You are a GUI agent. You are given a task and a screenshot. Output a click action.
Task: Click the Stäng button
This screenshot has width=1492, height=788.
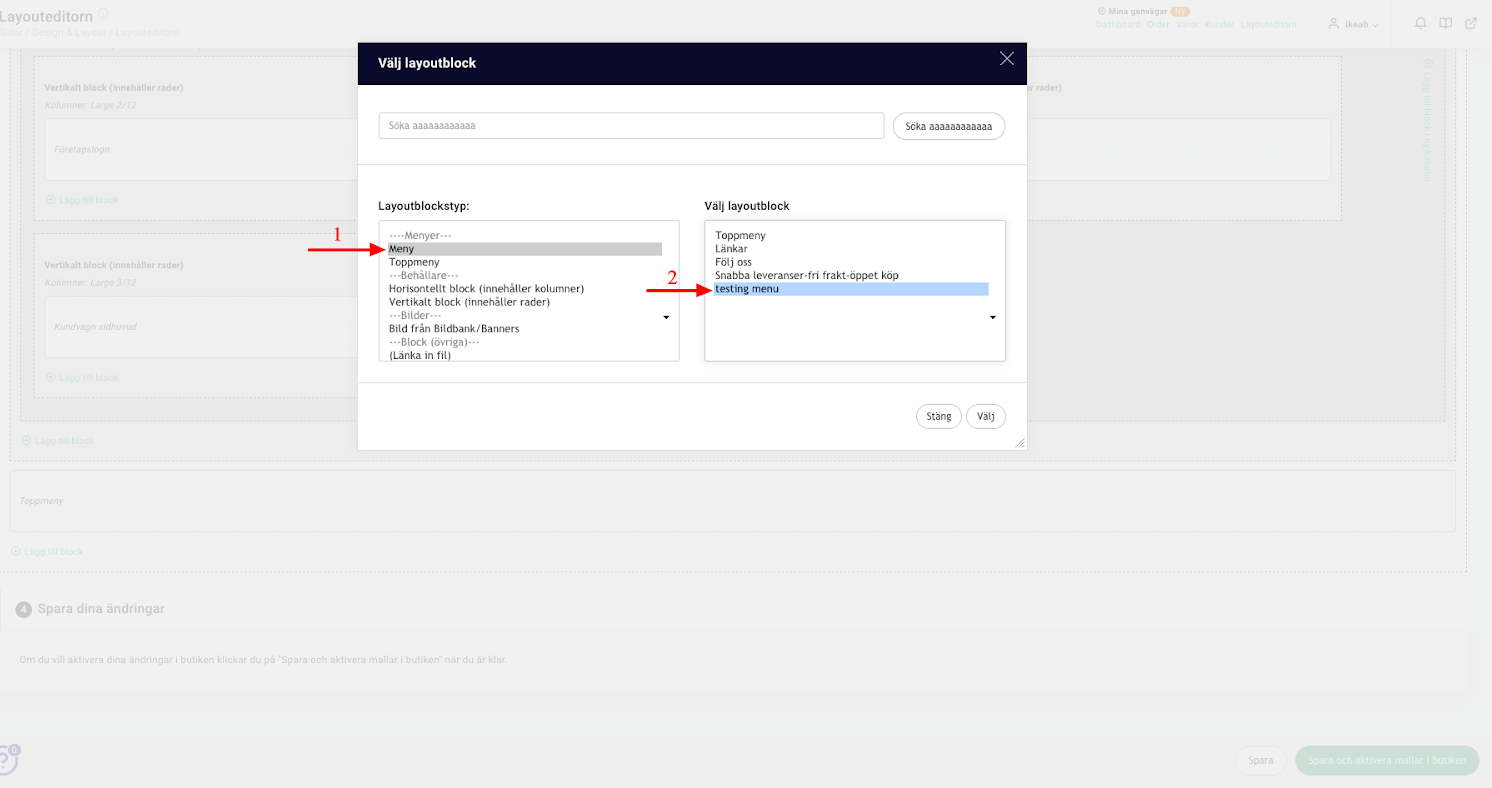(x=939, y=416)
